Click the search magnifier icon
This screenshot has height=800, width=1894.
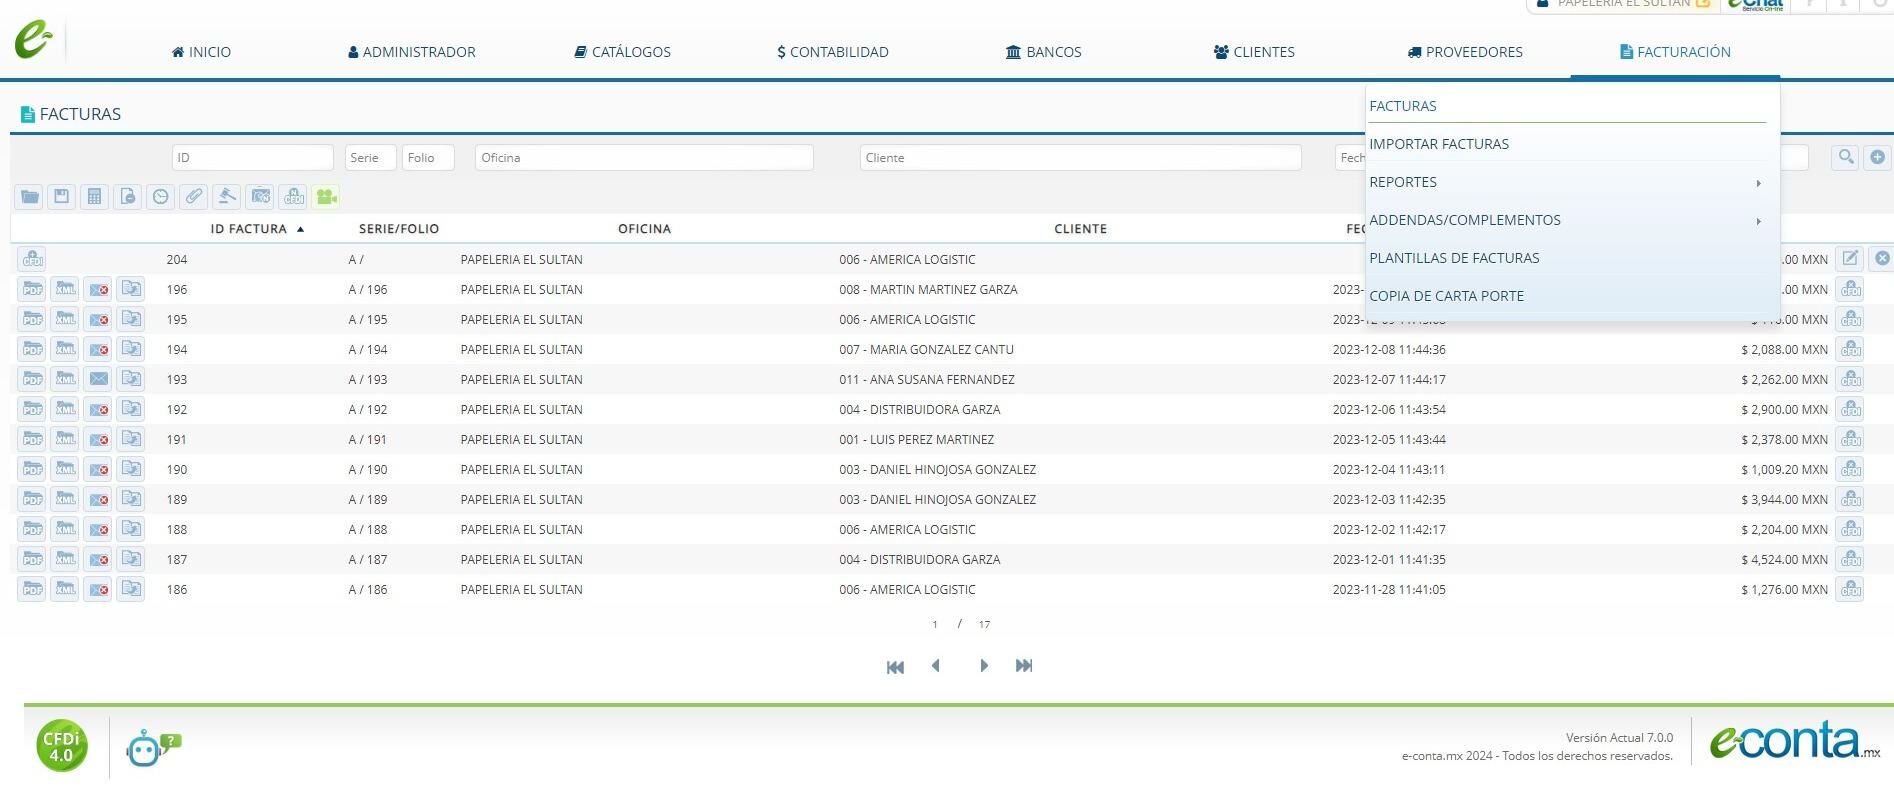pos(1845,157)
